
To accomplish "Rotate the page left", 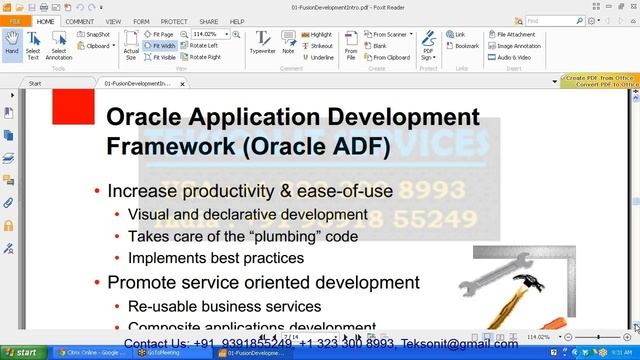I will 200,45.
